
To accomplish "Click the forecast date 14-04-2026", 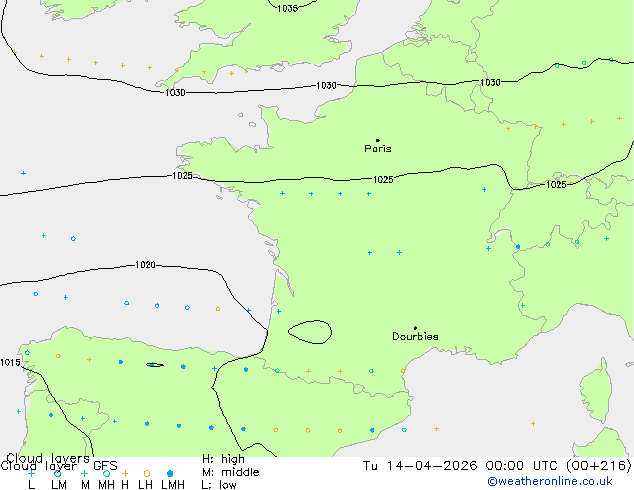I will (x=432, y=466).
